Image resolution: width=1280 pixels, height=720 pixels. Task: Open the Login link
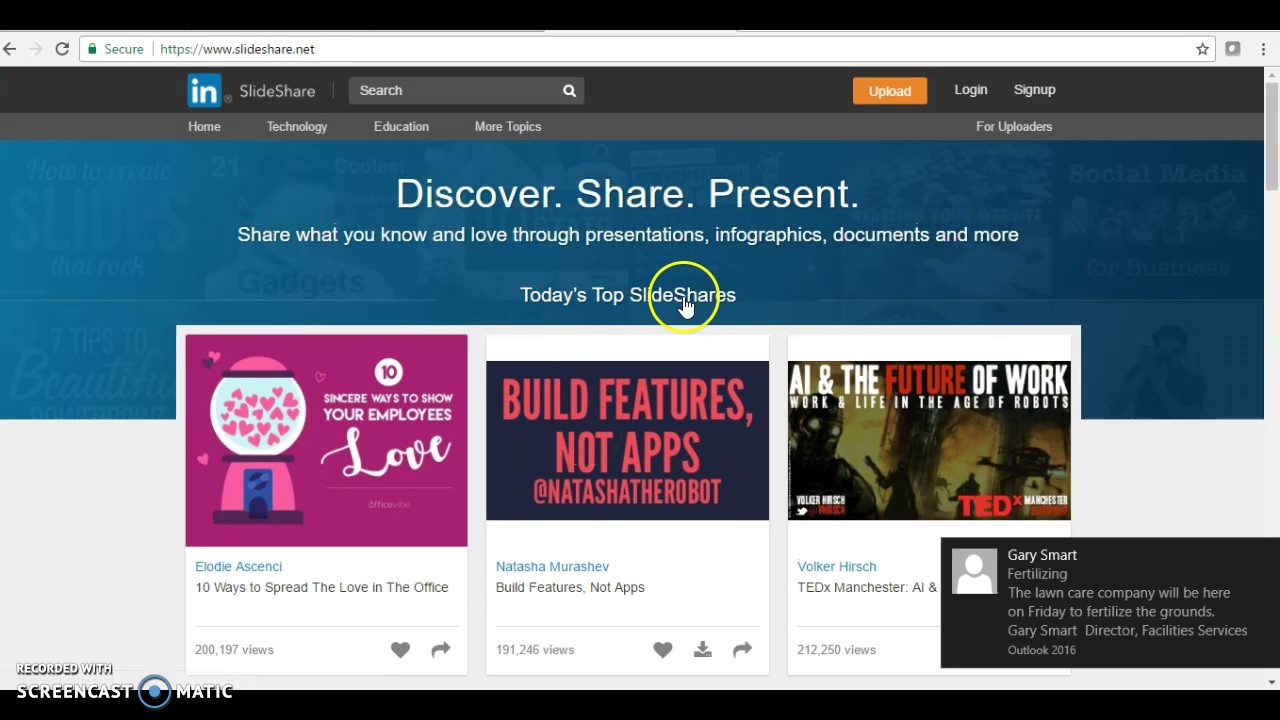(x=971, y=90)
